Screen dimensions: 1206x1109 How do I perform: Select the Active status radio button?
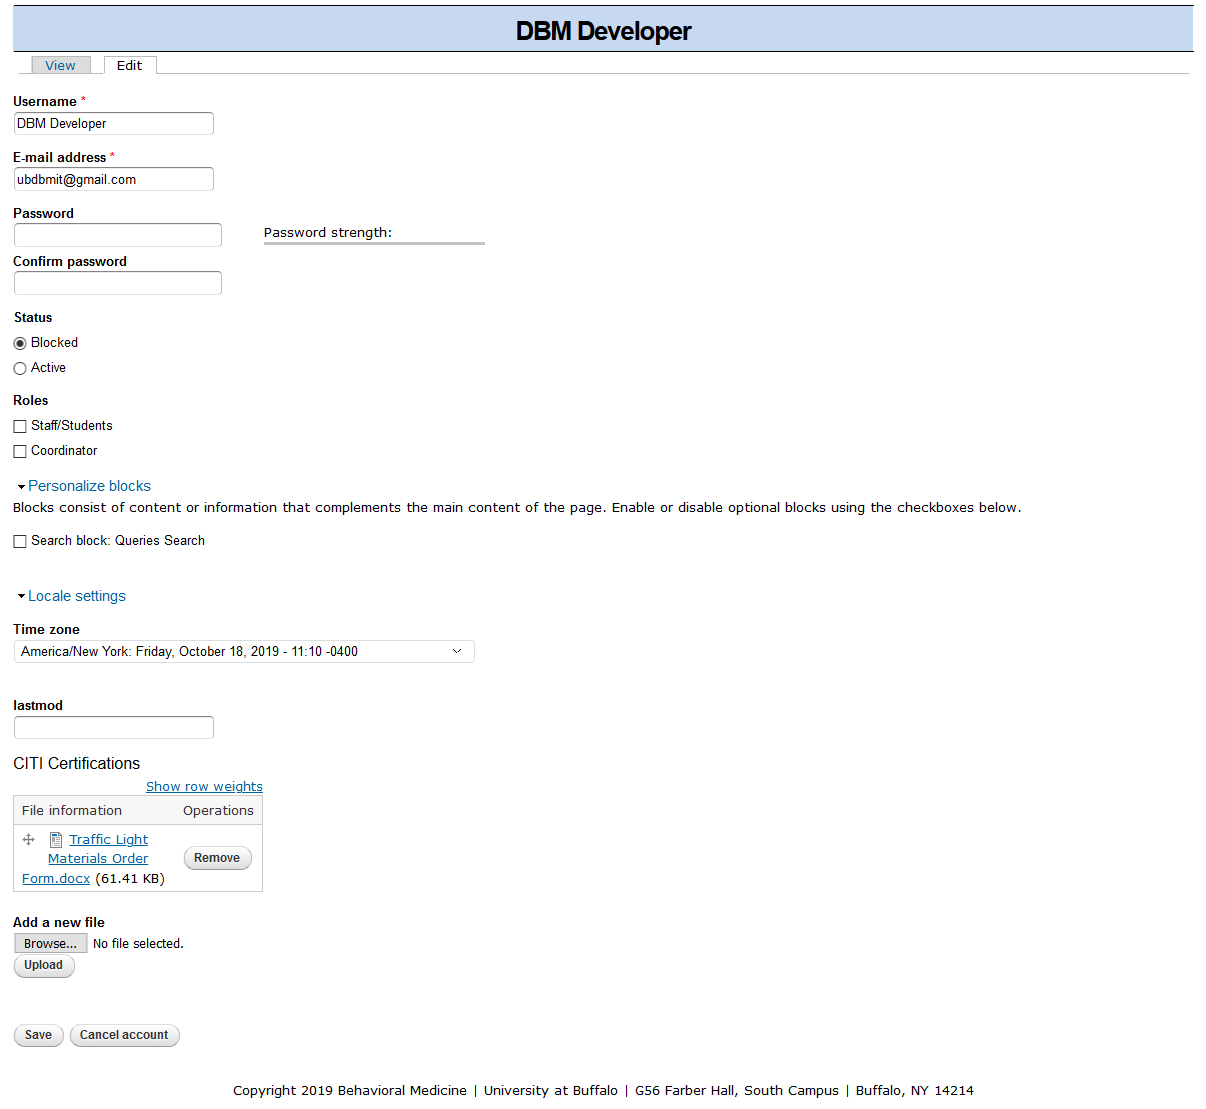20,368
